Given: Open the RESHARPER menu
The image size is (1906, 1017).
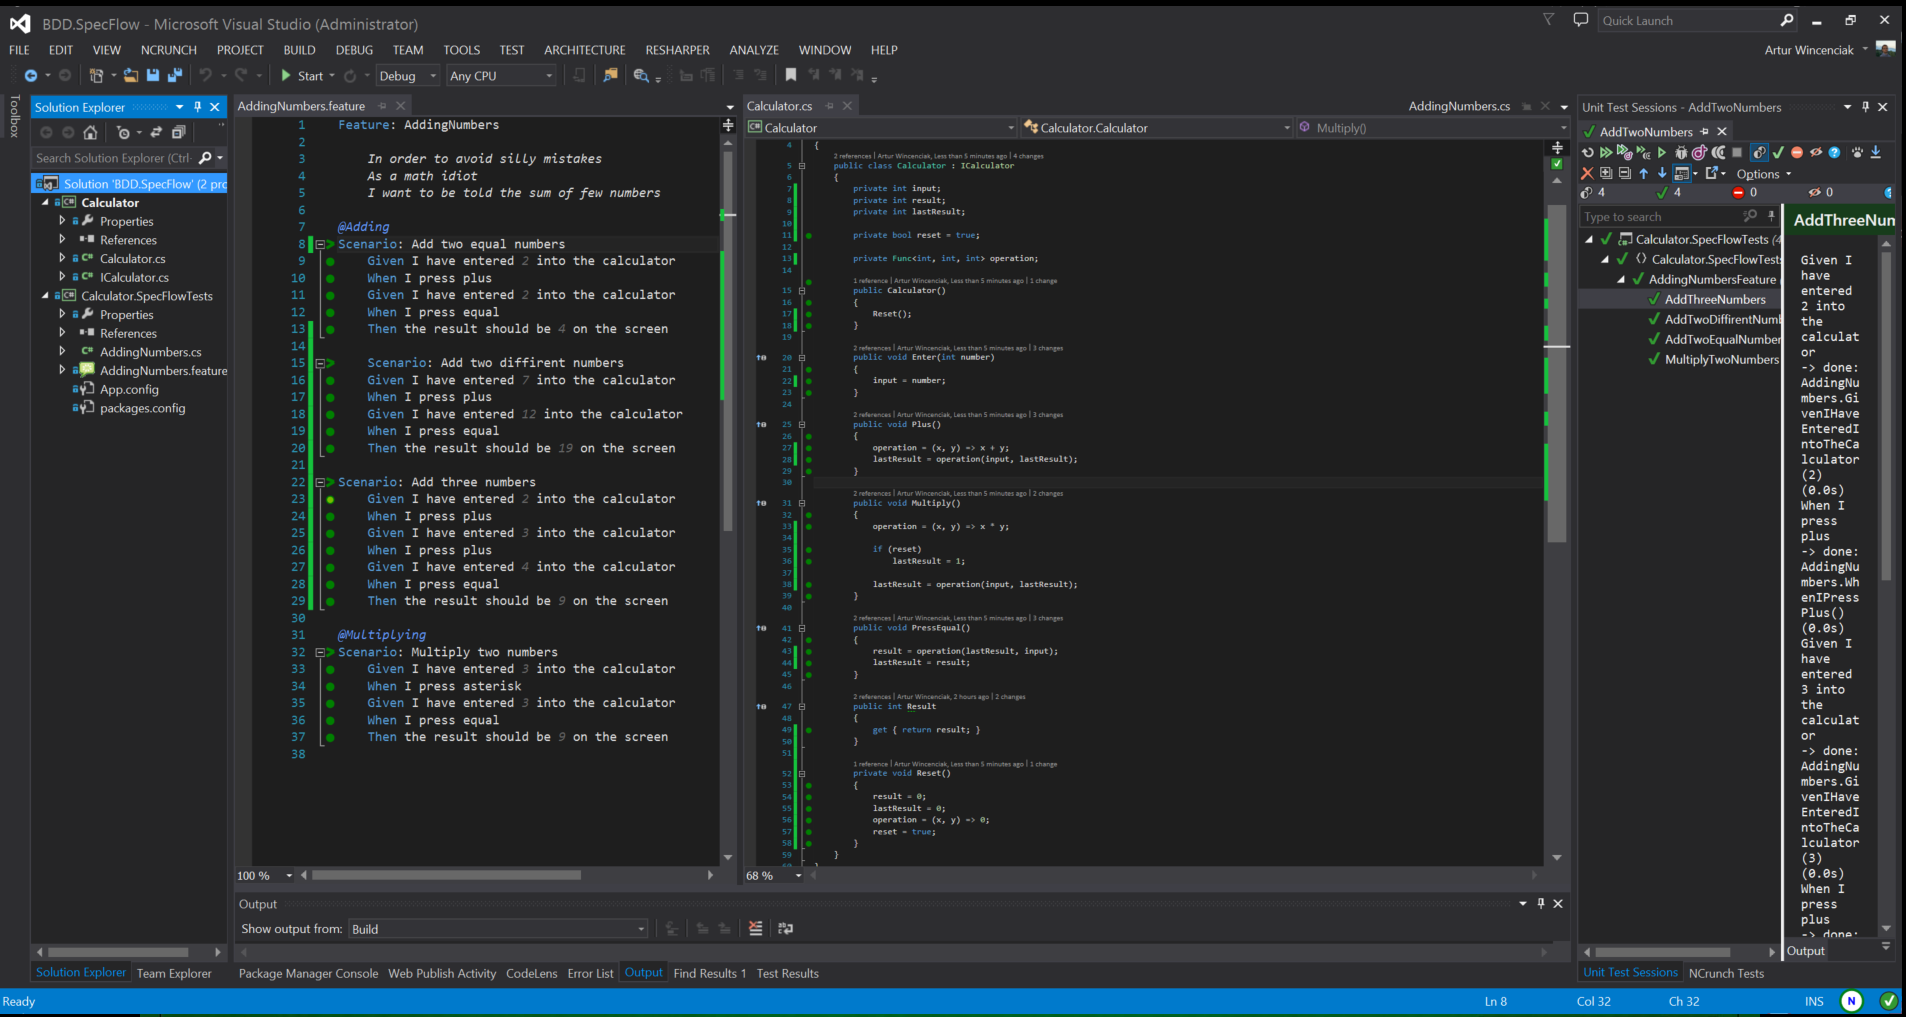Looking at the screenshot, I should (x=677, y=50).
